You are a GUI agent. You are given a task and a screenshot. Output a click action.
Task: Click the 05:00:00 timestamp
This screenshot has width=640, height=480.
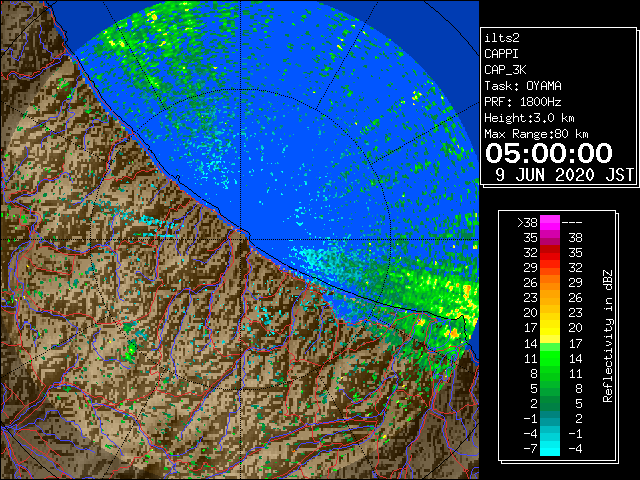(549, 153)
